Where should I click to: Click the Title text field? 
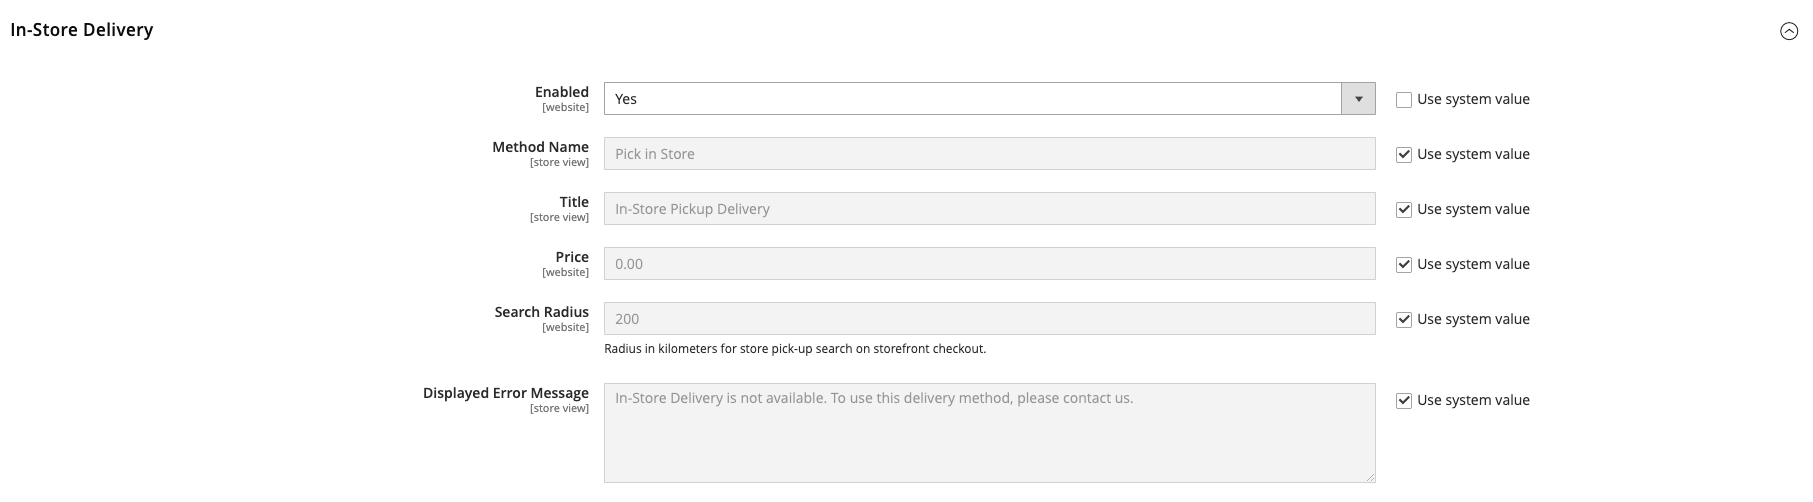(x=989, y=209)
